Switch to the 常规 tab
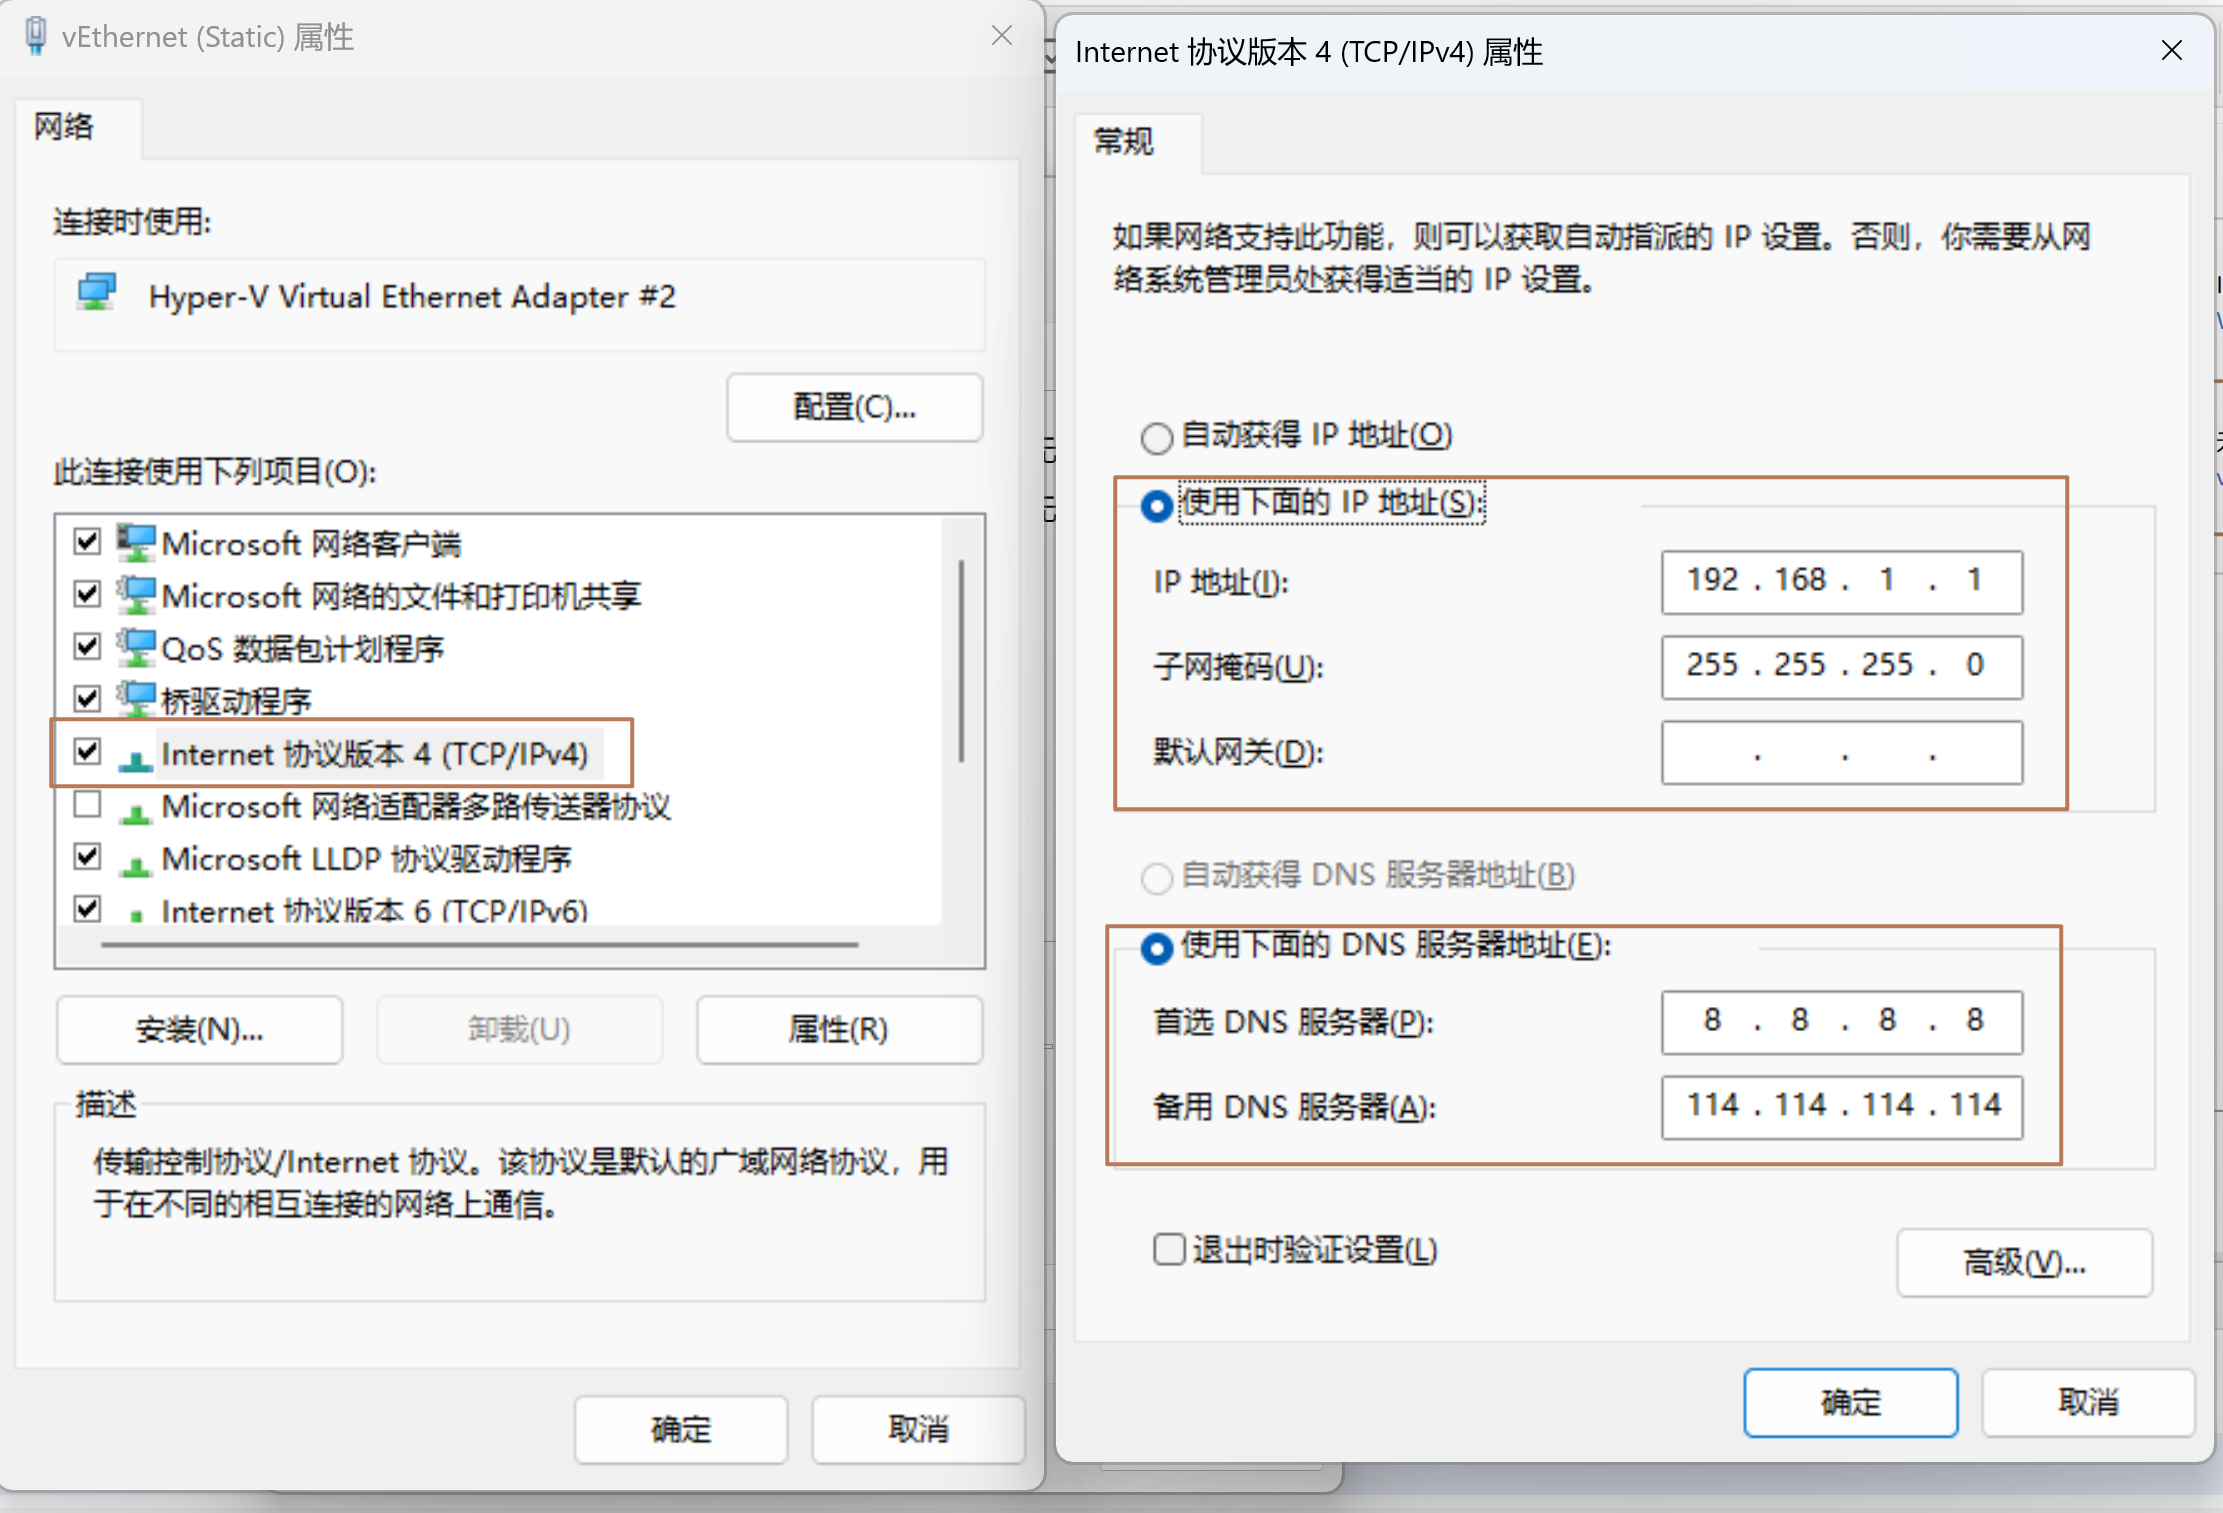The image size is (2223, 1513). pyautogui.click(x=1124, y=142)
